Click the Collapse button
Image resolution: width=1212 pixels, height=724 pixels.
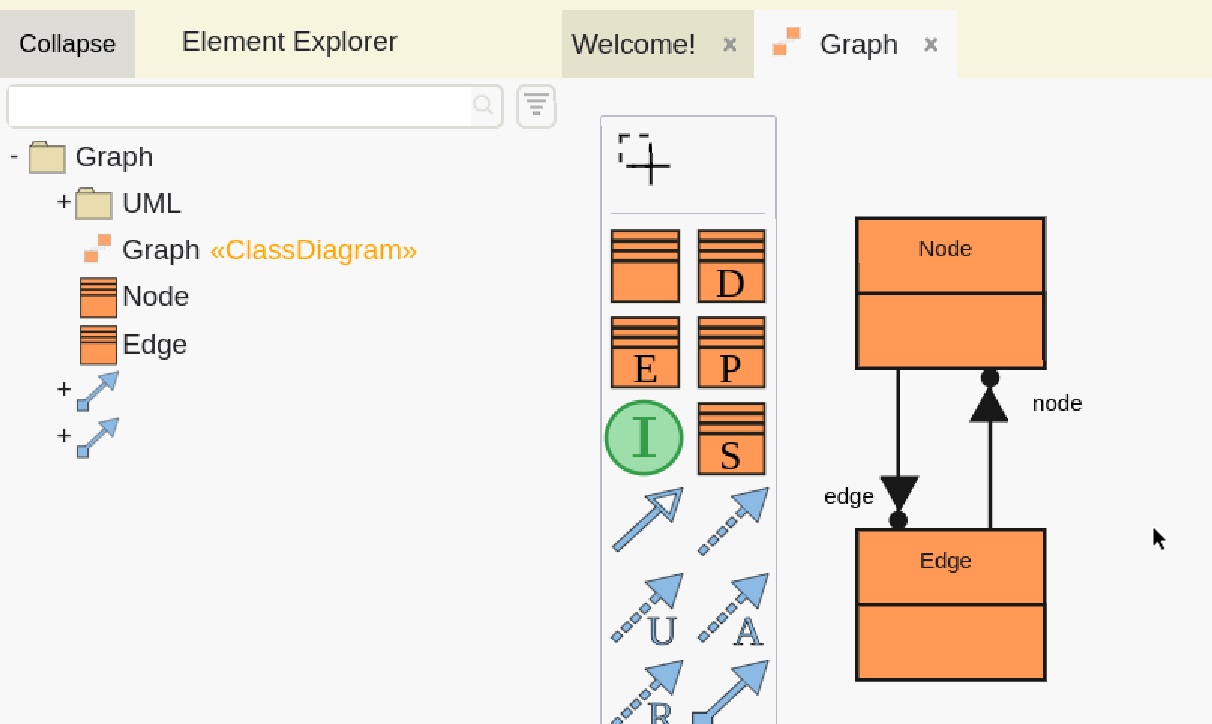click(x=67, y=44)
